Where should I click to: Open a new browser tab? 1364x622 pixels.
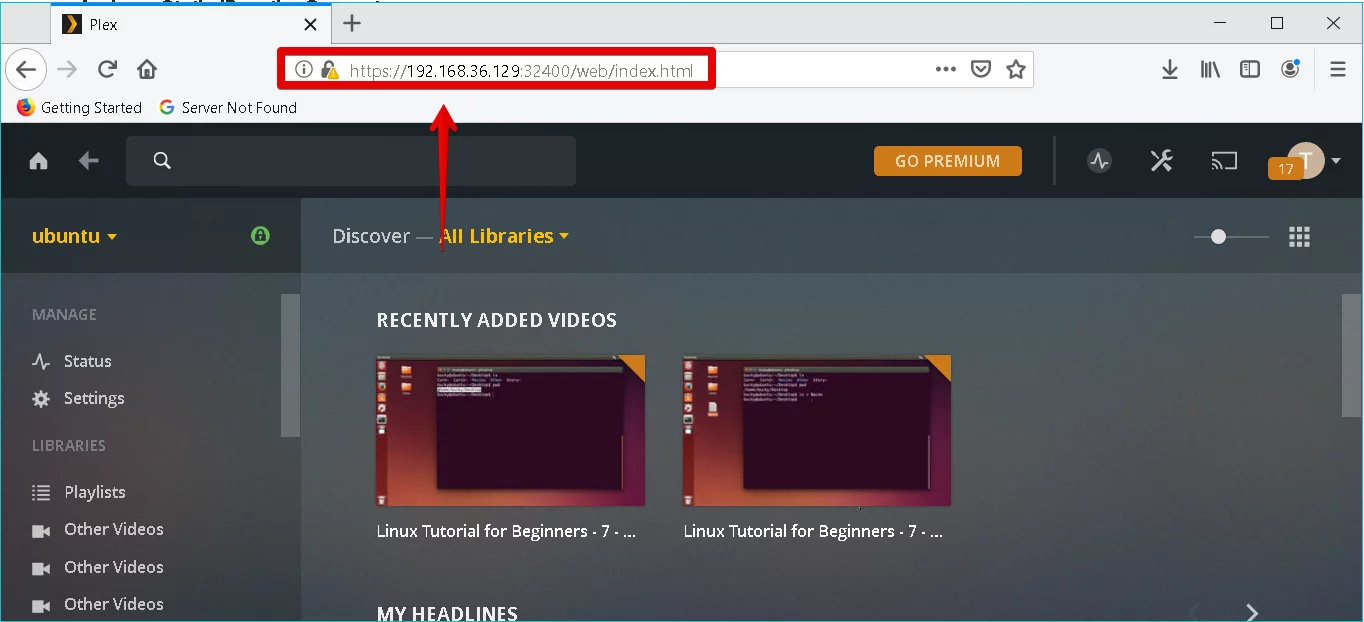pyautogui.click(x=352, y=23)
